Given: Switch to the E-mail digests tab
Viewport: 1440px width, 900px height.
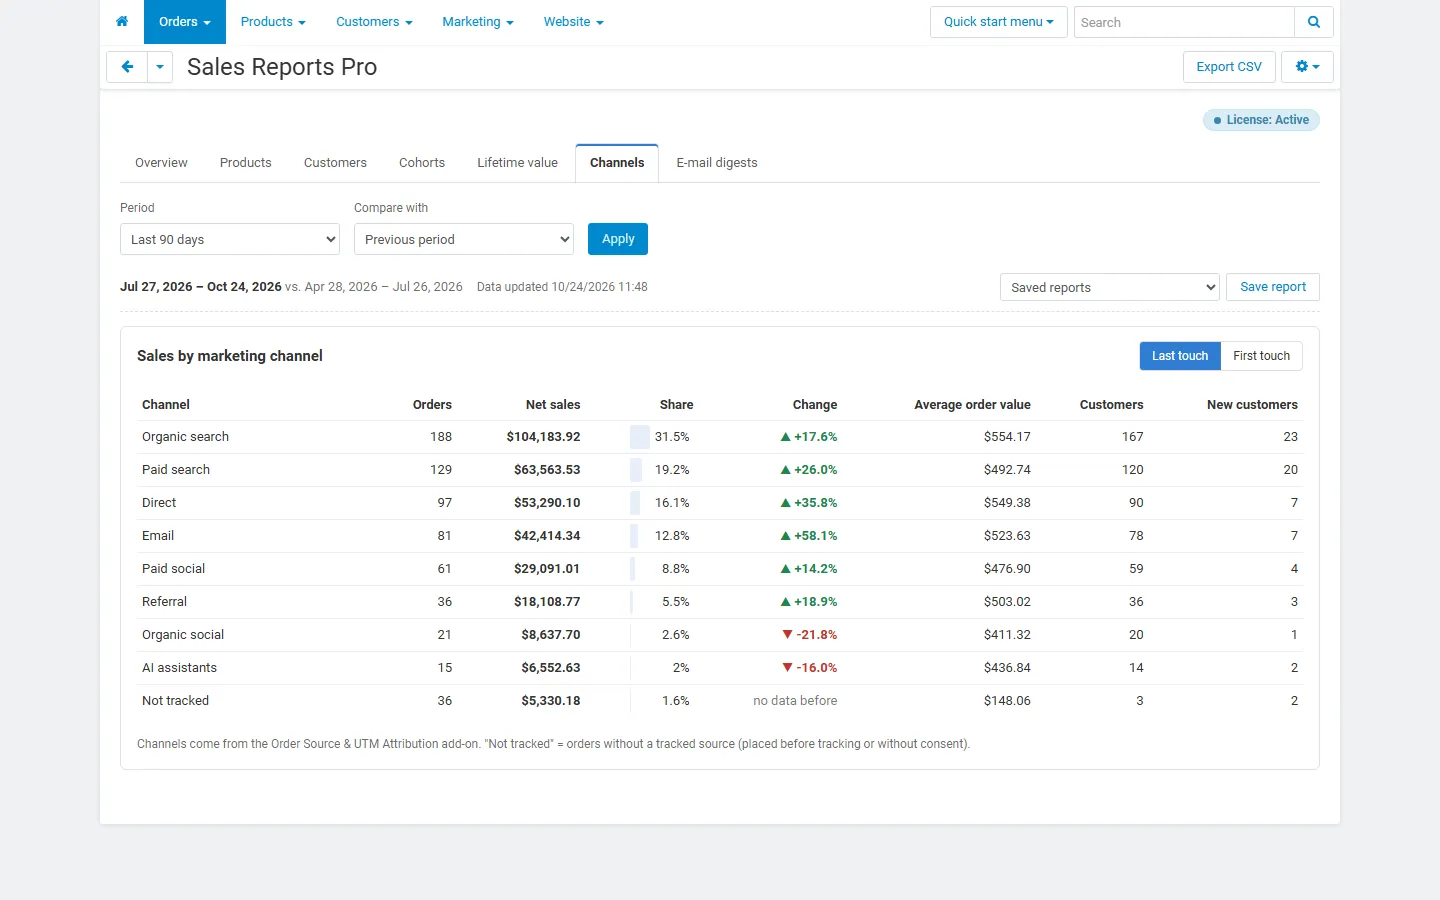Looking at the screenshot, I should (717, 163).
